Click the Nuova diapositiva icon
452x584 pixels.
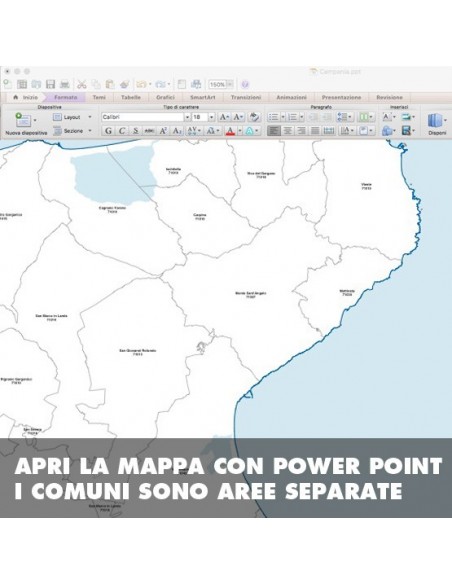(x=23, y=120)
